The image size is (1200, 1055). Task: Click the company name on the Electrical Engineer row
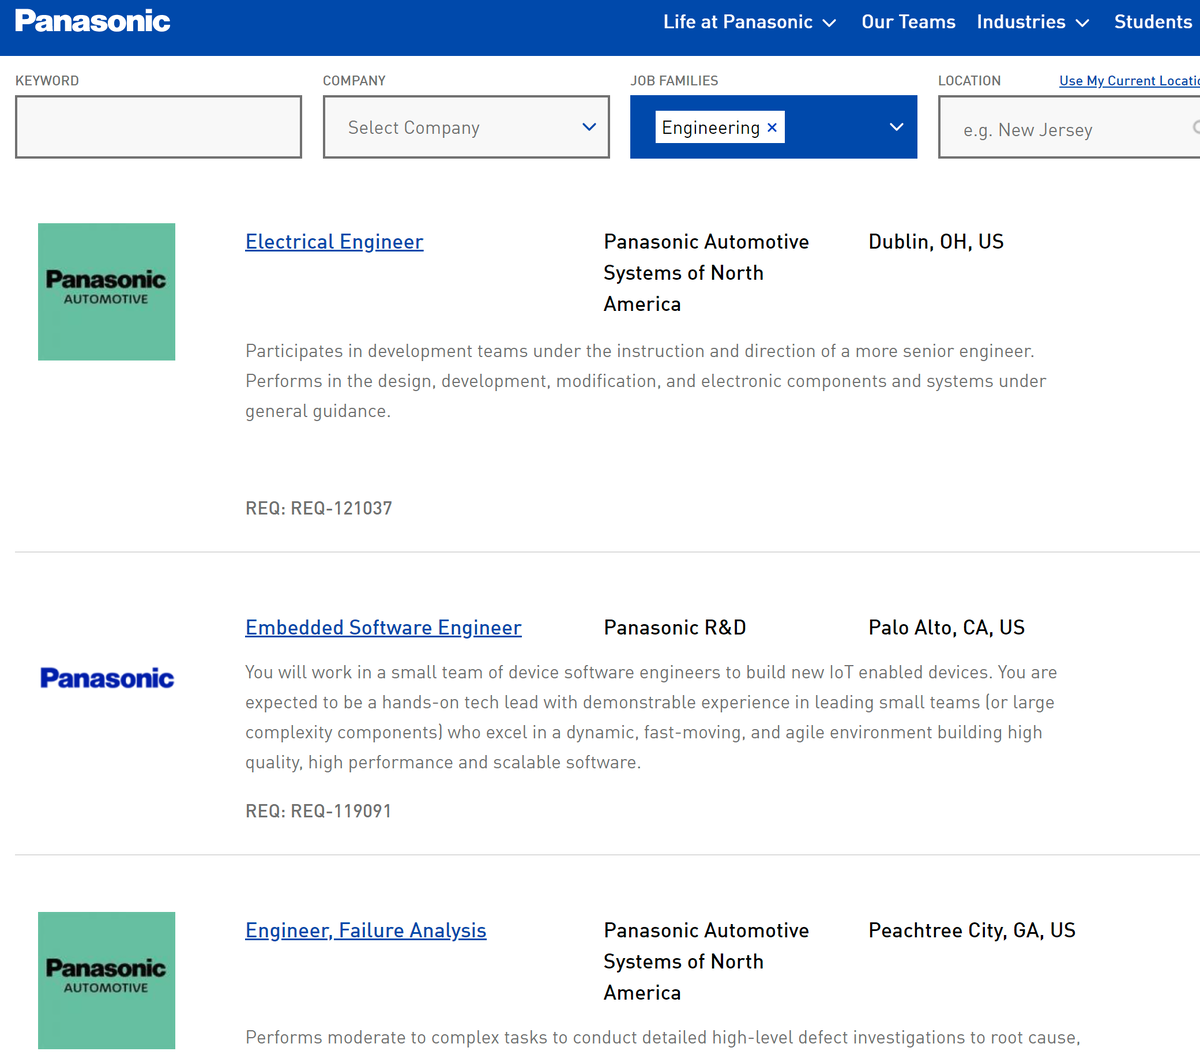(706, 273)
